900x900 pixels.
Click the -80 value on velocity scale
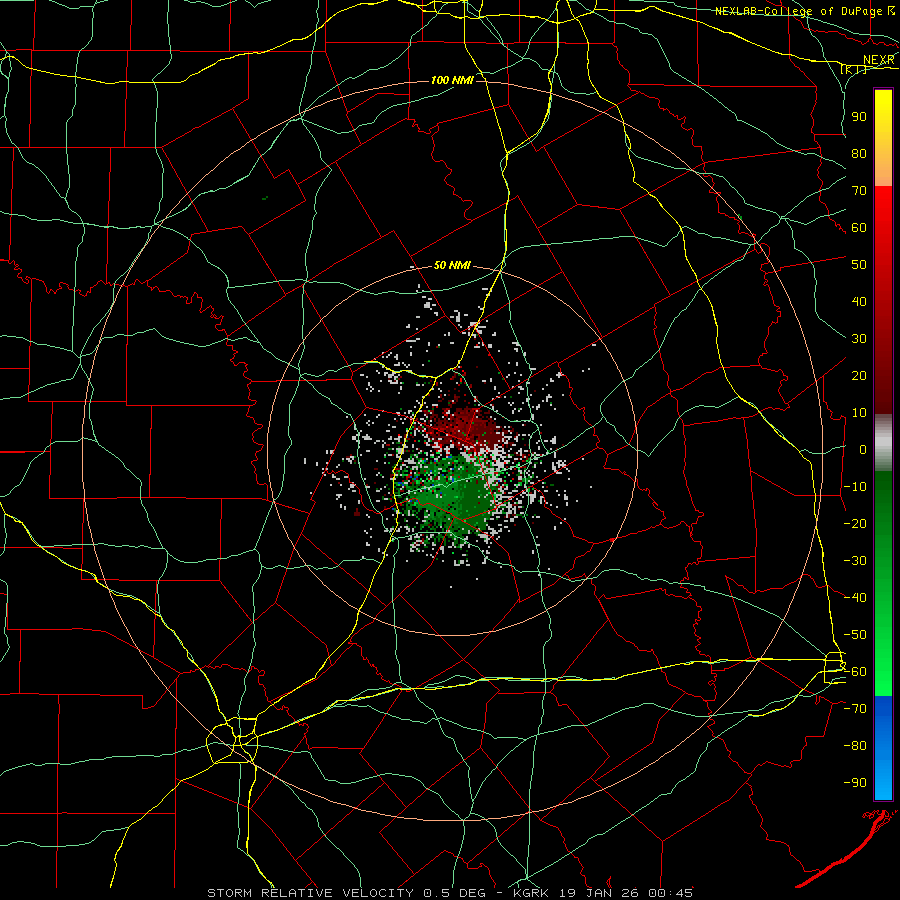pyautogui.click(x=855, y=746)
